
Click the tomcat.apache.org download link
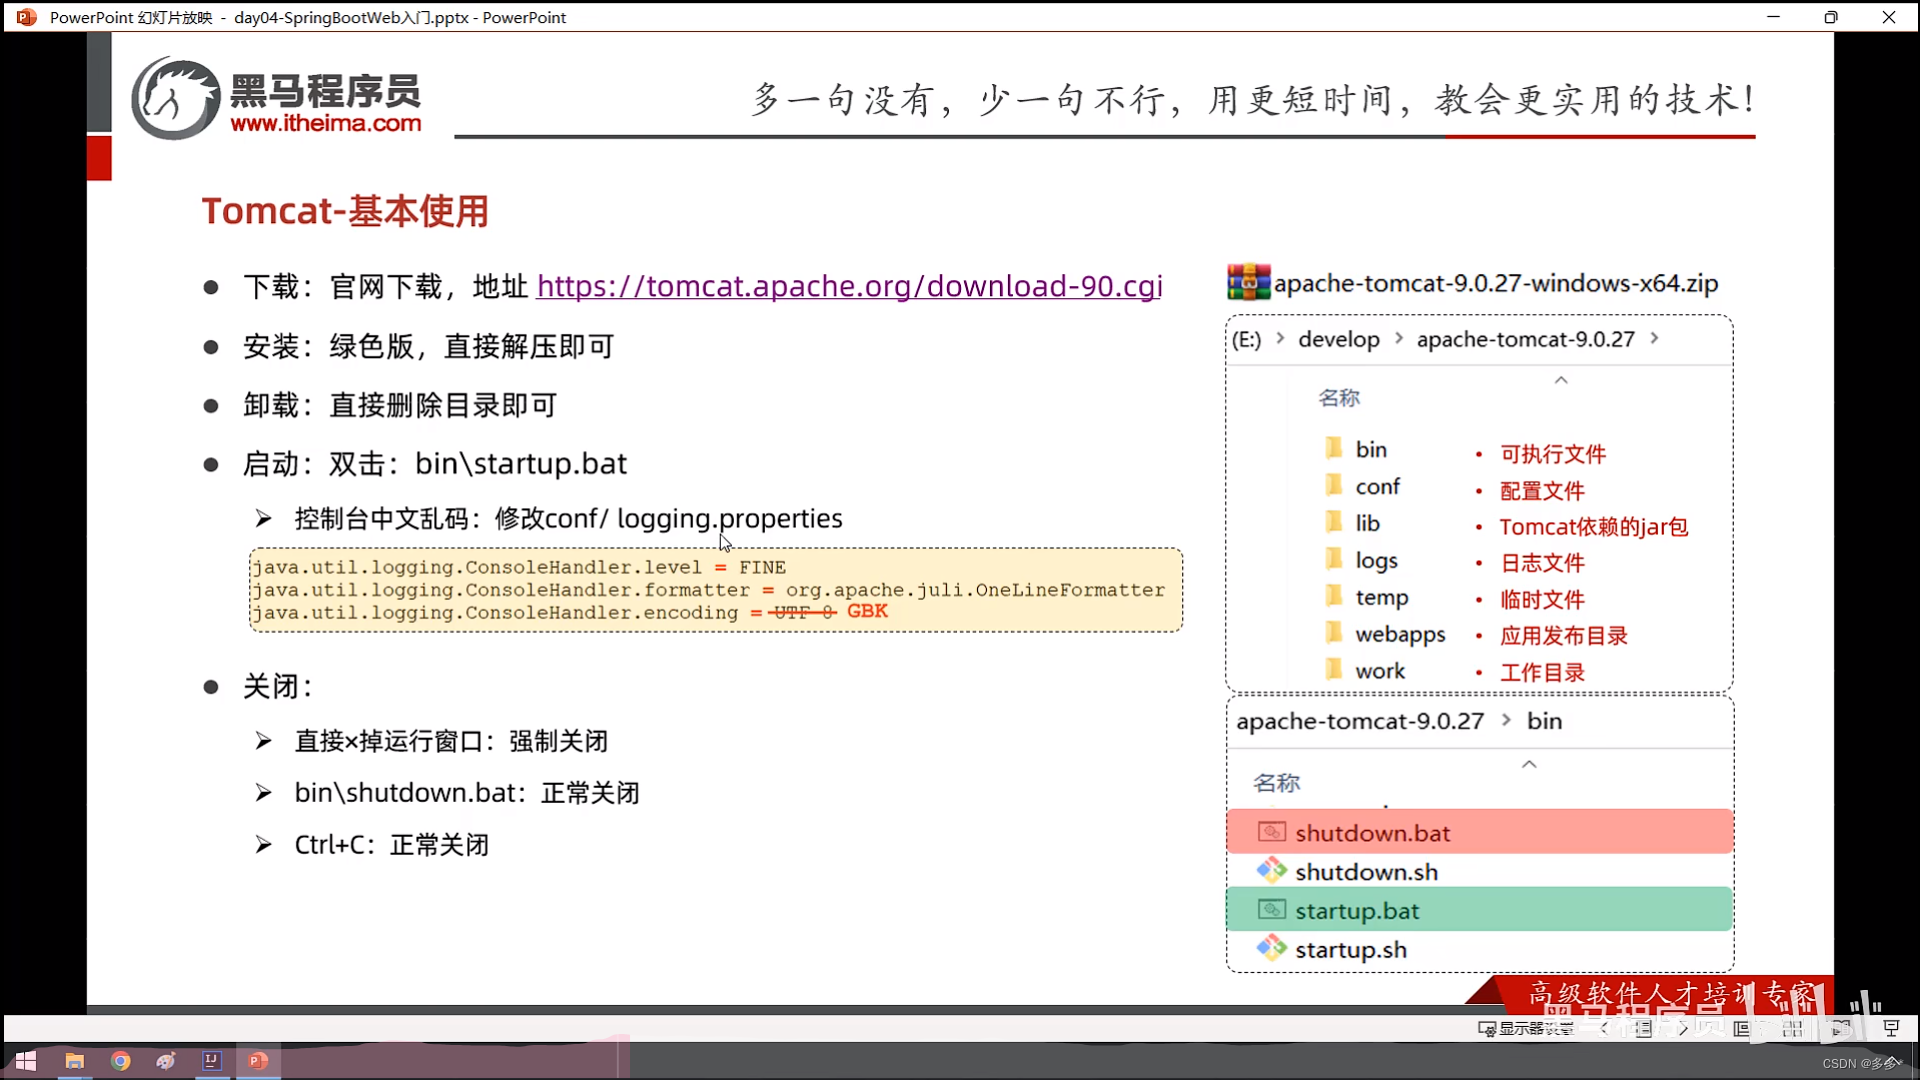[x=850, y=287]
